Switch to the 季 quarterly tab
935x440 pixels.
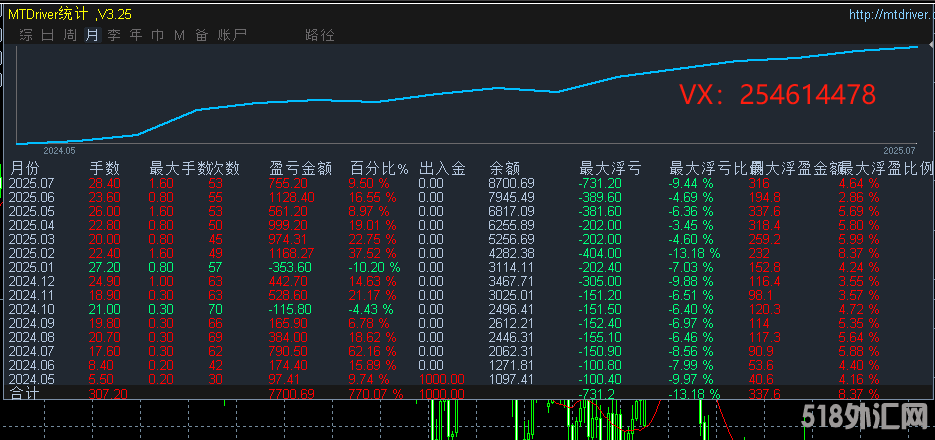(114, 35)
